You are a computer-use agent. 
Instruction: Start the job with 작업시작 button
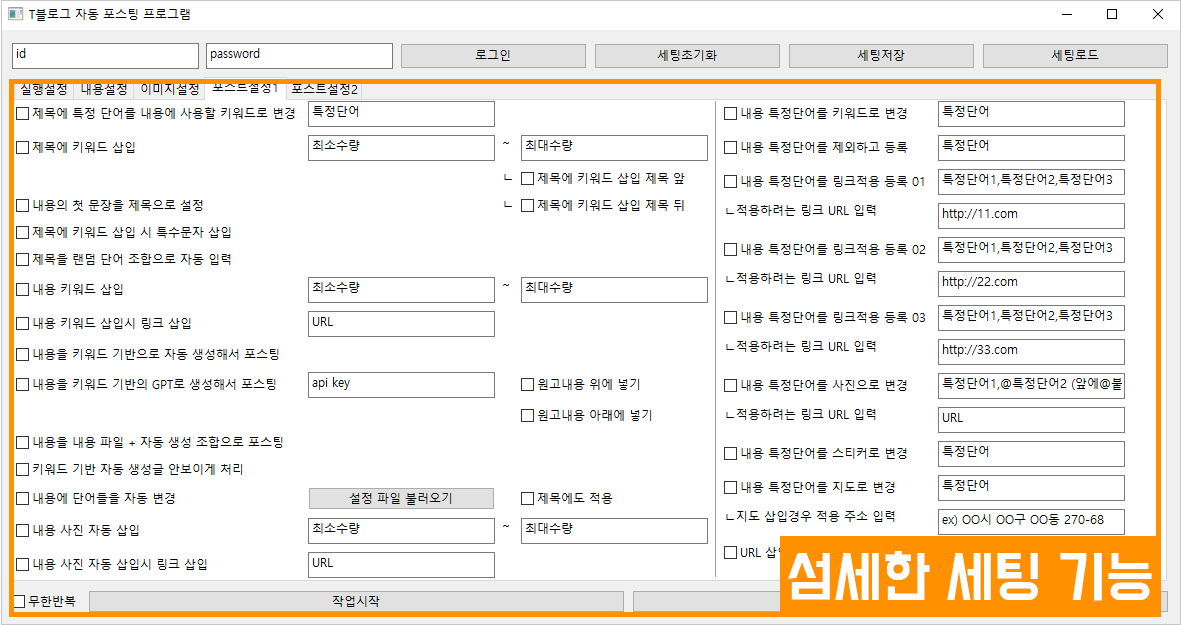[x=355, y=602]
